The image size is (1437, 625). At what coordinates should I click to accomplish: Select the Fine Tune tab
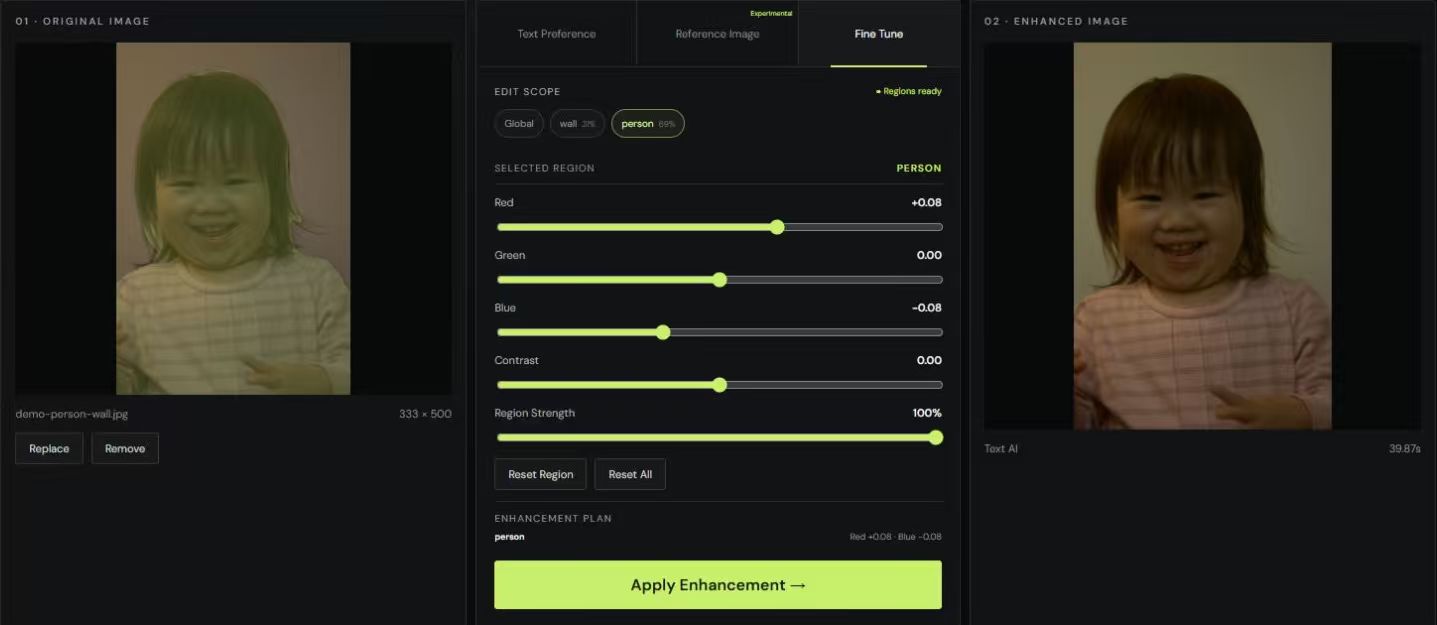pyautogui.click(x=878, y=34)
